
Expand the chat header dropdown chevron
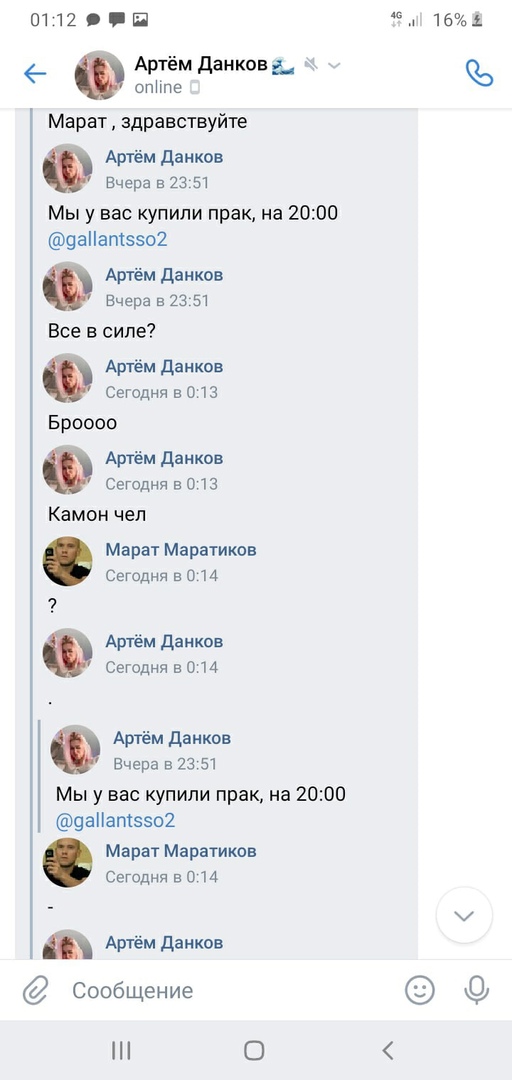[334, 65]
